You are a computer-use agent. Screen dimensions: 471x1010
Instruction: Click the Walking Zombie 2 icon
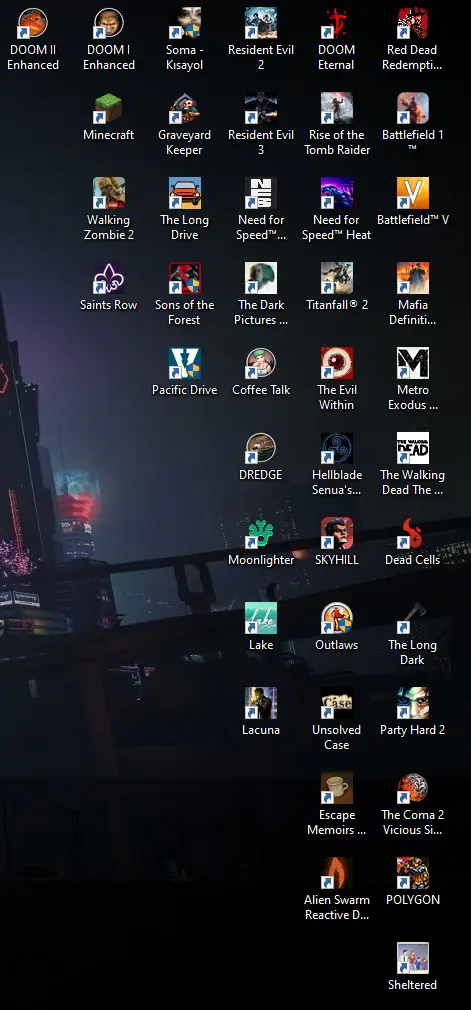[x=109, y=194]
